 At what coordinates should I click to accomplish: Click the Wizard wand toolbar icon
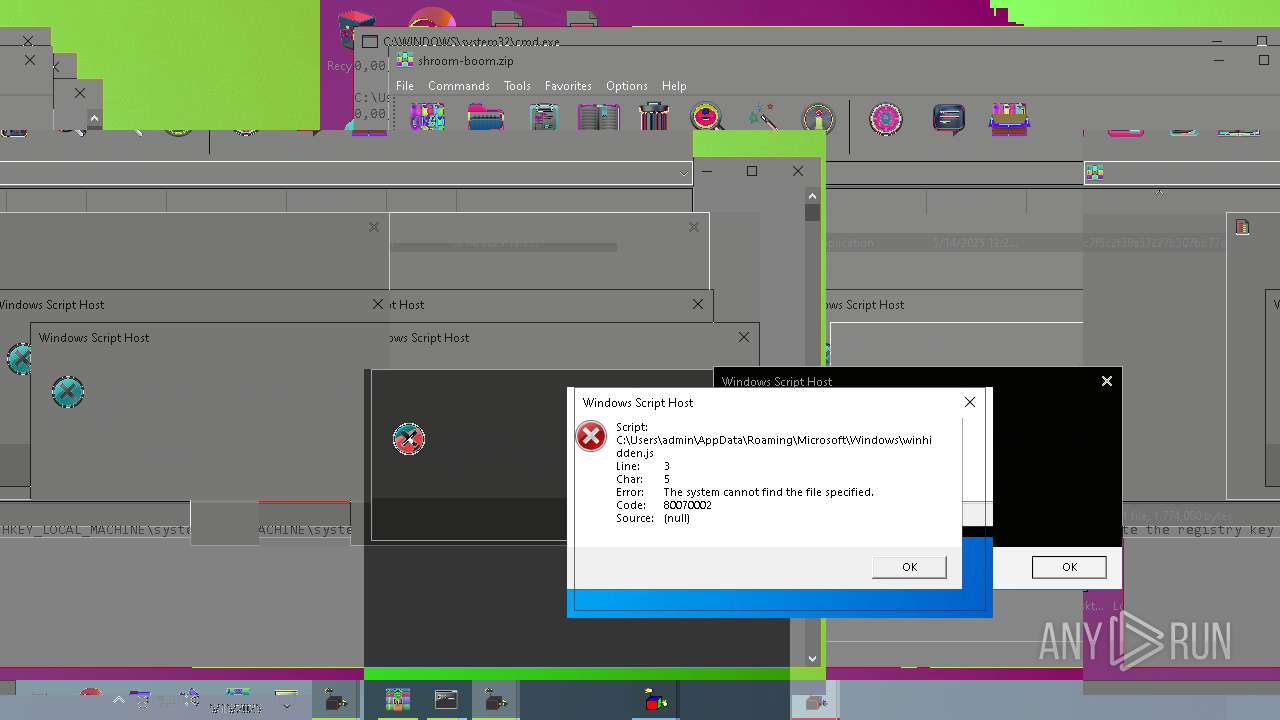pos(763,117)
